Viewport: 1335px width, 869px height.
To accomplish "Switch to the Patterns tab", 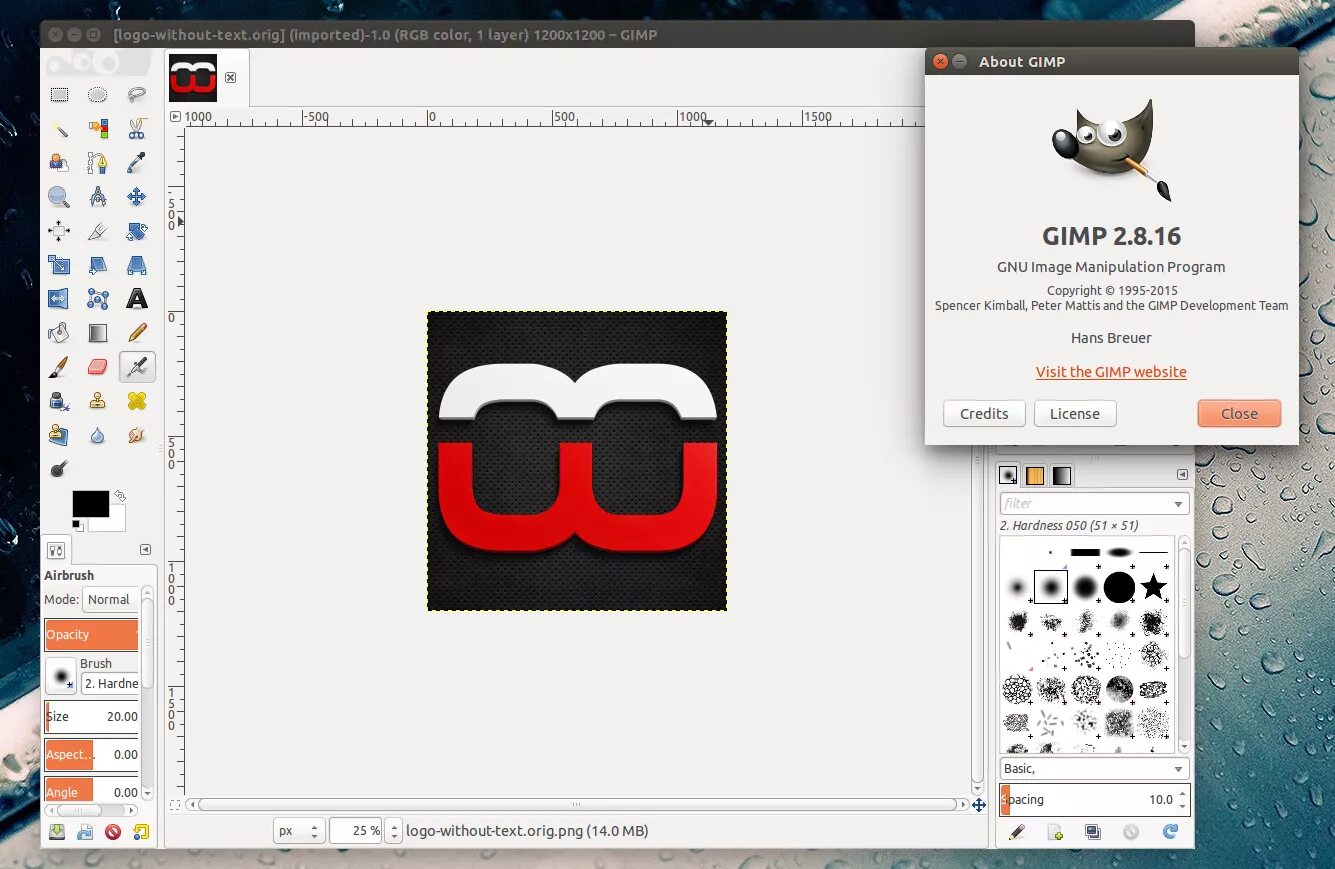I will pyautogui.click(x=1035, y=475).
